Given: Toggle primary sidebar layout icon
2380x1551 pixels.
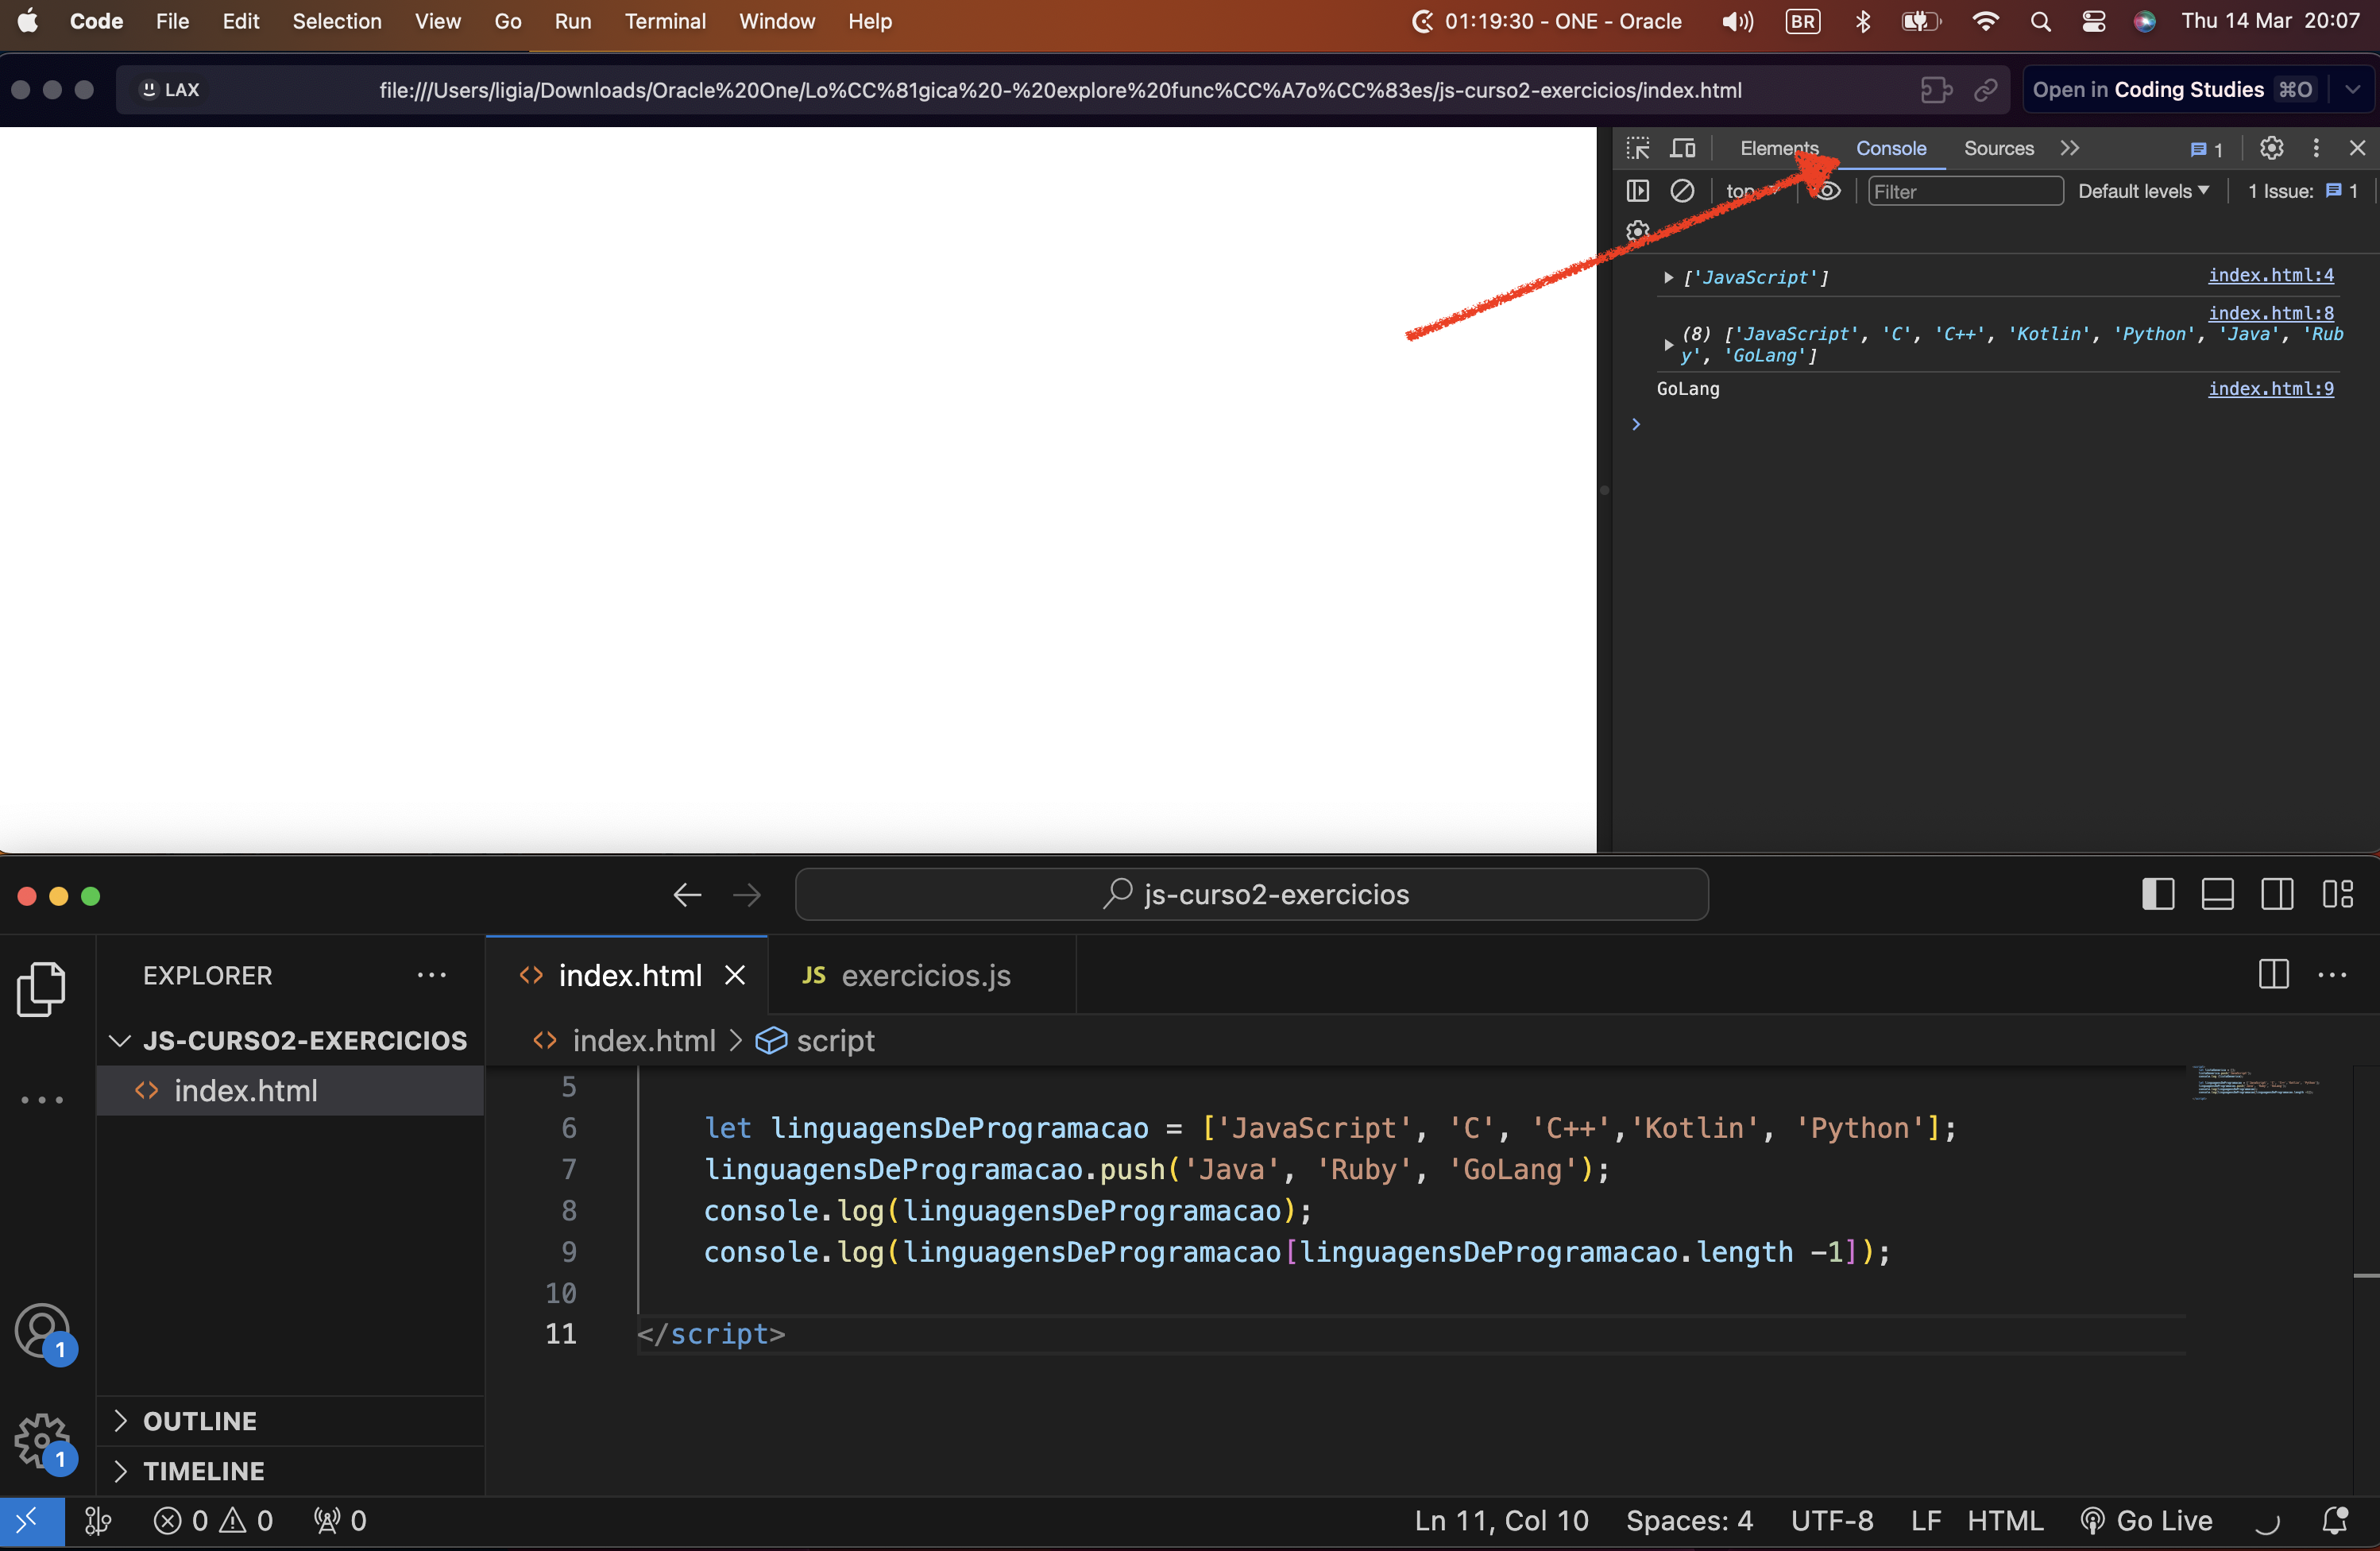Looking at the screenshot, I should pos(2158,894).
